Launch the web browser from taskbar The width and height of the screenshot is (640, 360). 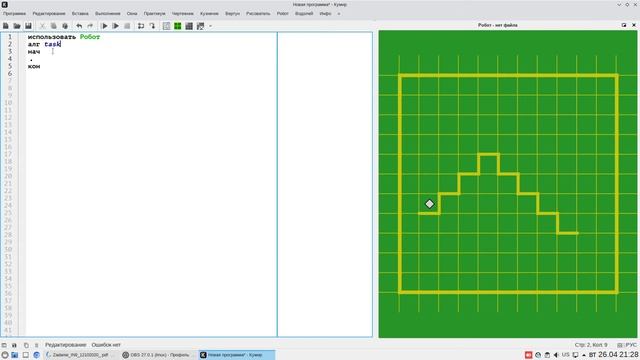click(x=36, y=355)
